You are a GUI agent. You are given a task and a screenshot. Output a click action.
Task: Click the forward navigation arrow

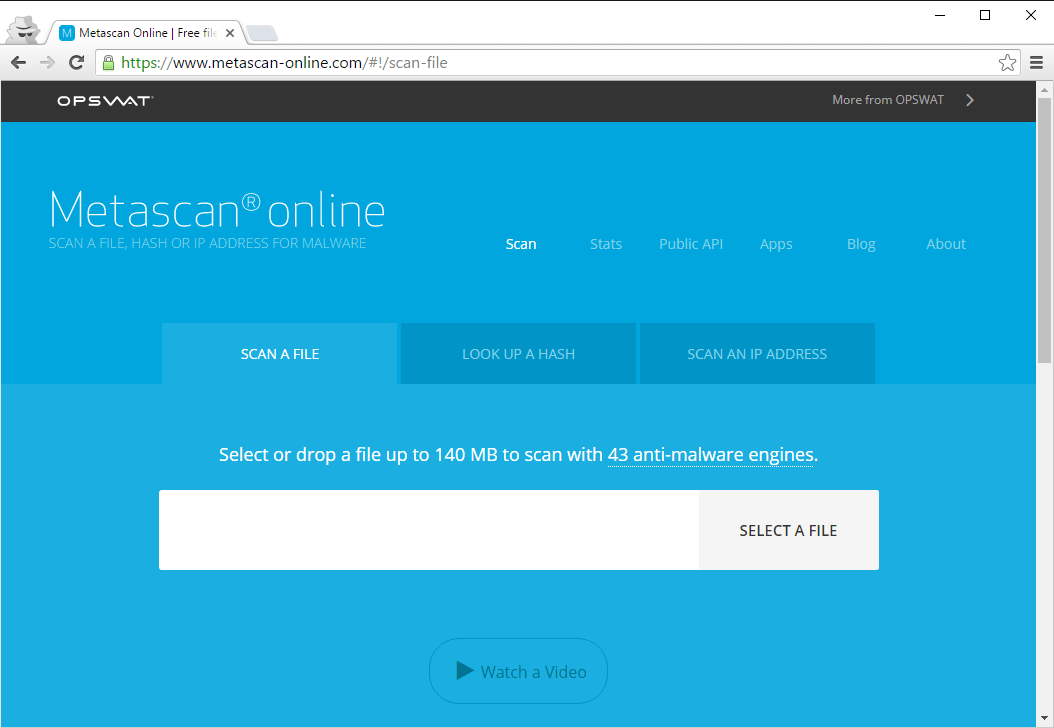click(47, 61)
